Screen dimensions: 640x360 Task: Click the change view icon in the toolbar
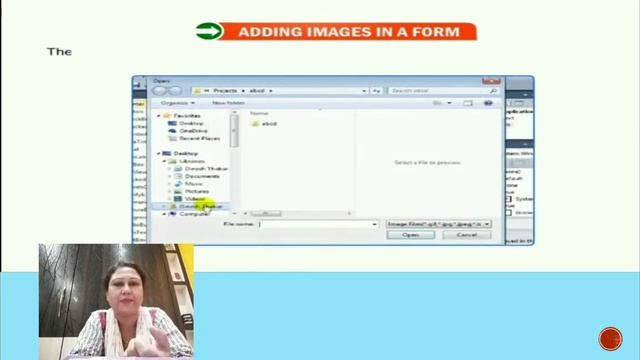(437, 103)
